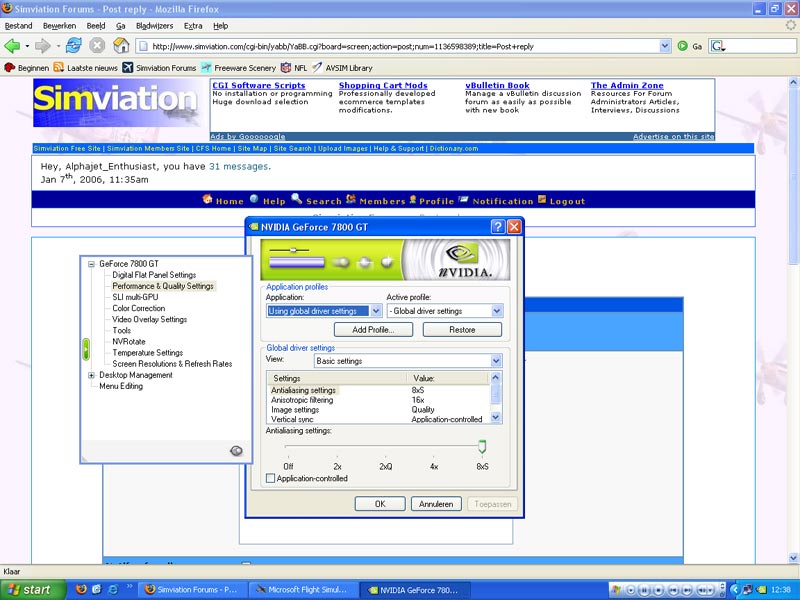Open the Bladwijzers menu
Screen dimensions: 800x600
155,25
